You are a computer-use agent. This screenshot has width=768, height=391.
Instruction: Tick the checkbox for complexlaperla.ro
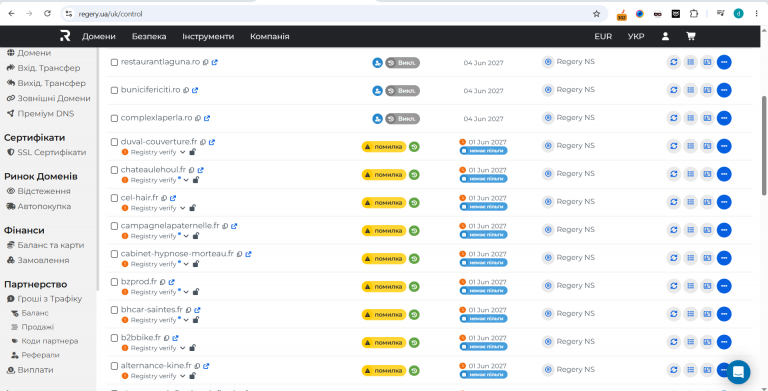114,119
